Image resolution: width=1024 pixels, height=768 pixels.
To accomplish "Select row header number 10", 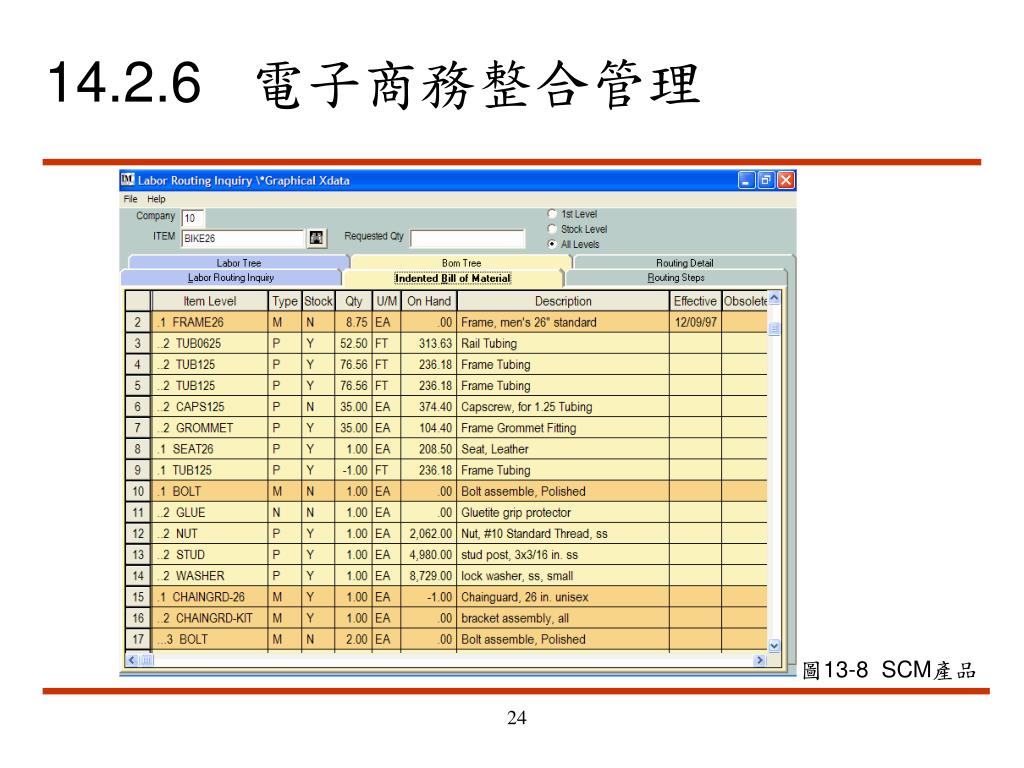I will click(138, 491).
